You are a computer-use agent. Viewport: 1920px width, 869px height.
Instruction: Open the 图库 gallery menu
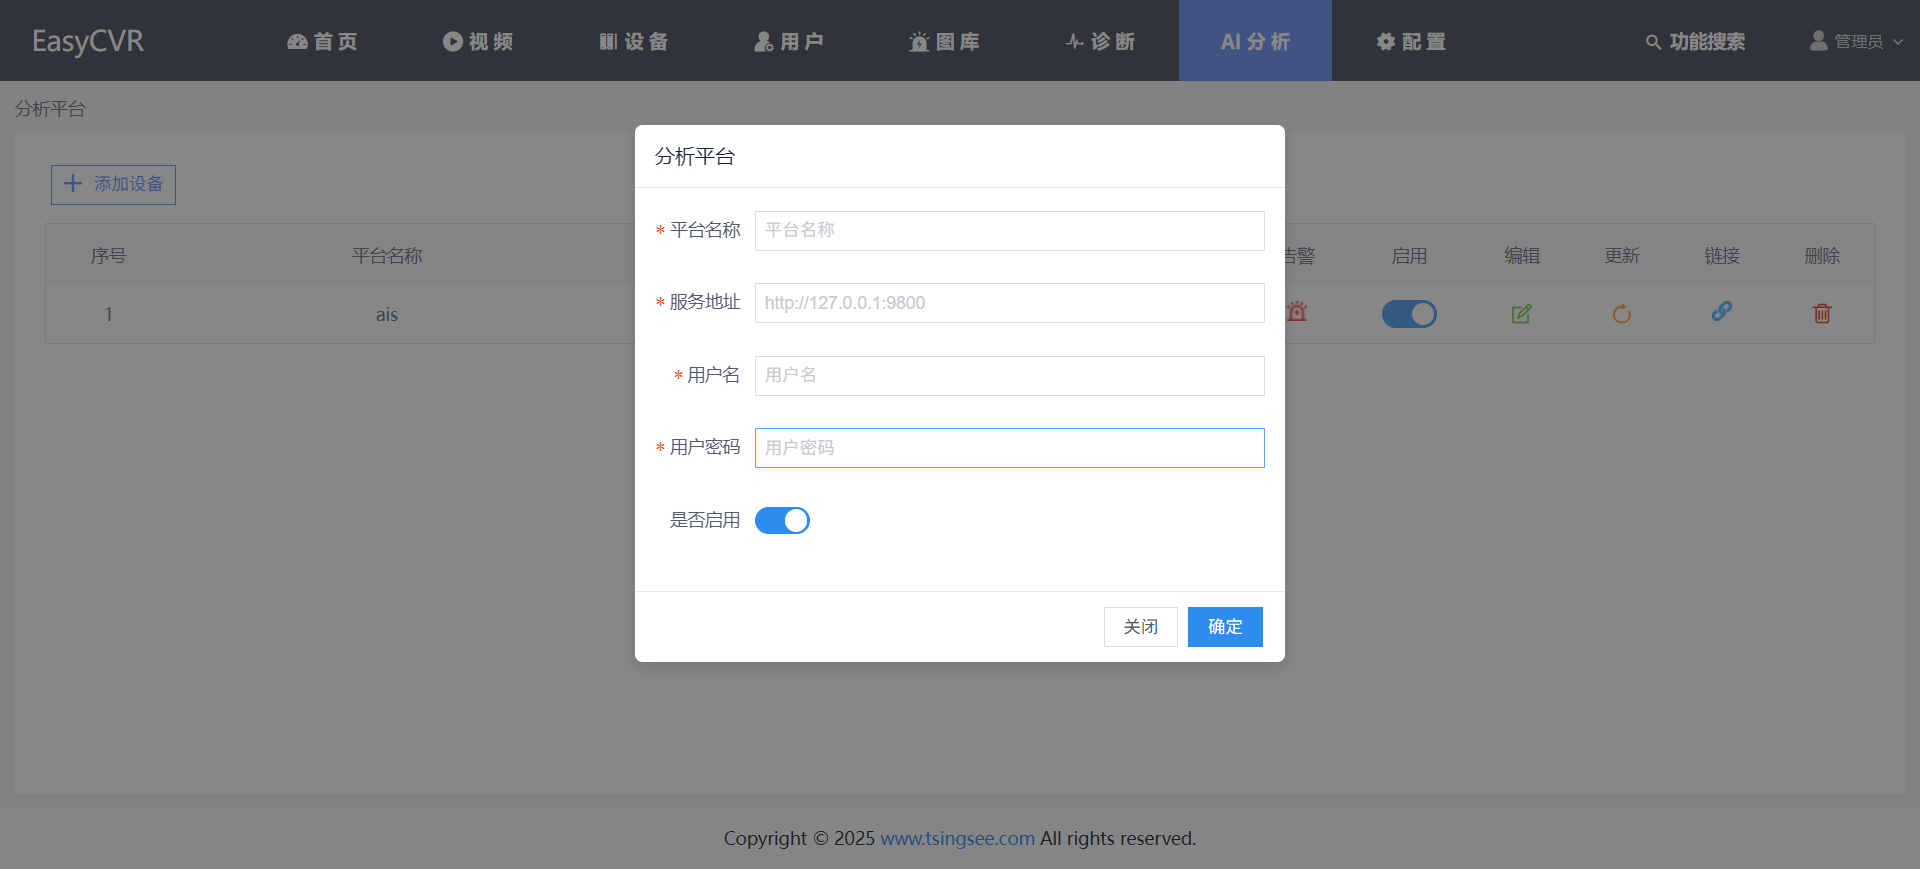944,41
